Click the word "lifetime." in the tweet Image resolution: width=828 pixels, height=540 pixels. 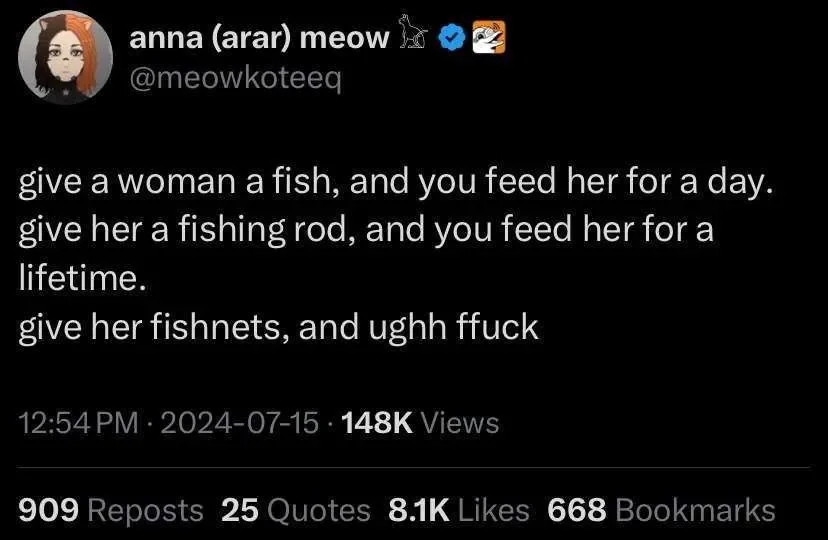(x=83, y=279)
